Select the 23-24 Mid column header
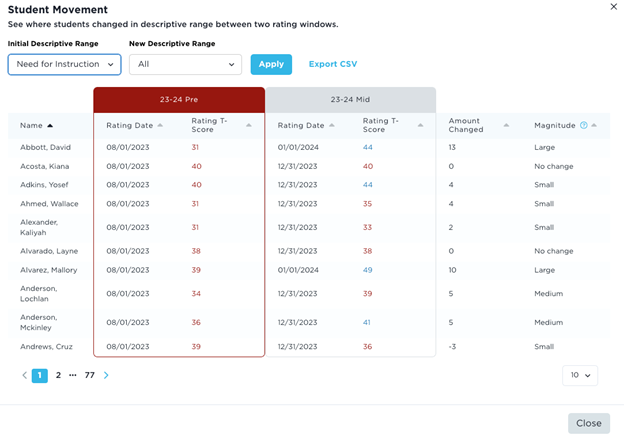The image size is (624, 439). point(350,100)
